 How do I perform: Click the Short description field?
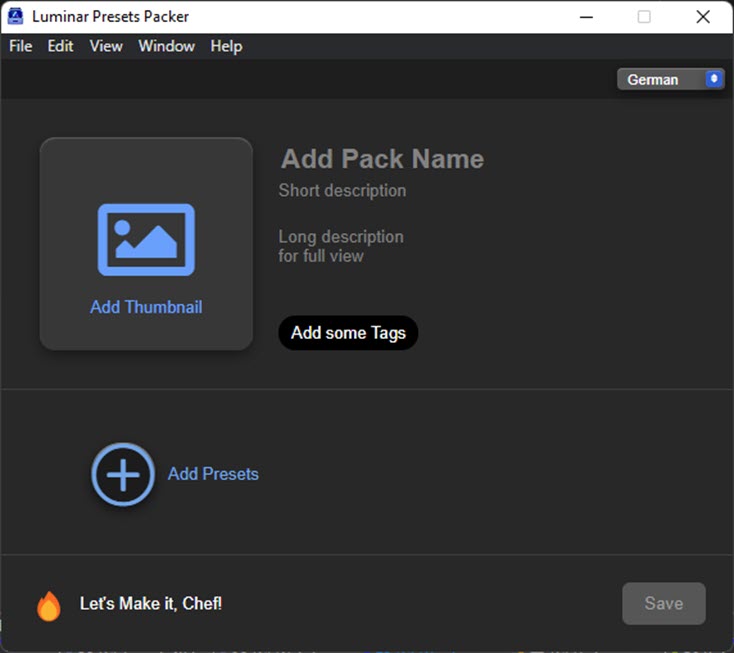pyautogui.click(x=342, y=191)
